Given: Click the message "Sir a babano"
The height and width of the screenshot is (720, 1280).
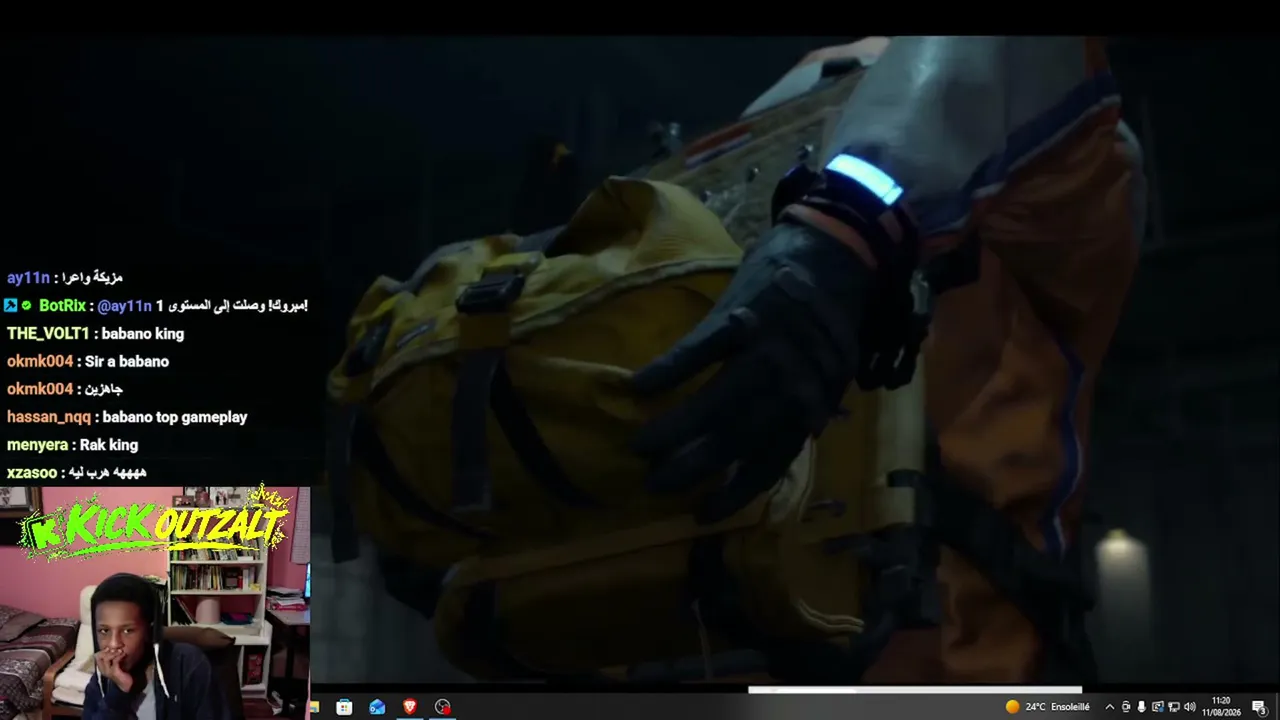Looking at the screenshot, I should [127, 361].
